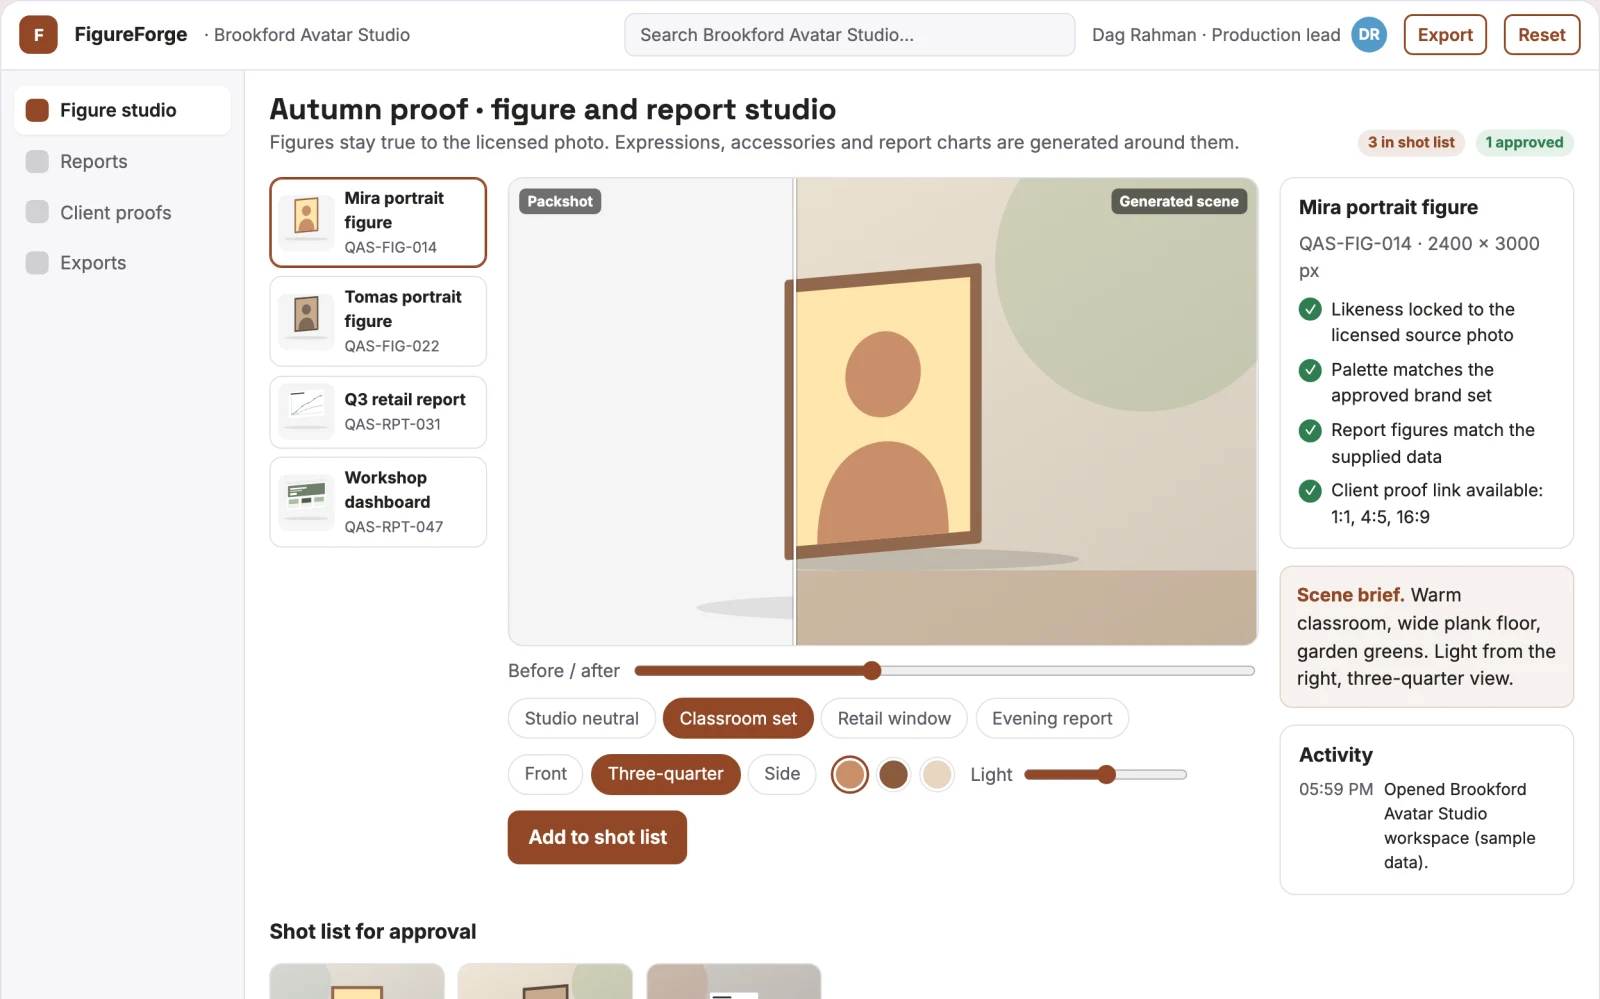Pick the cream color swatch
Image resolution: width=1600 pixels, height=999 pixels.
[937, 775]
